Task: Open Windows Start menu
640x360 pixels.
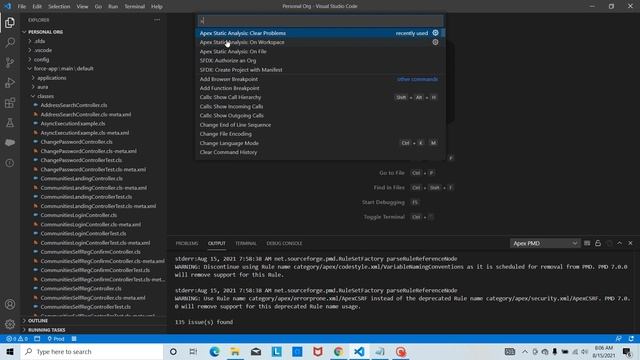Action: coord(10,351)
